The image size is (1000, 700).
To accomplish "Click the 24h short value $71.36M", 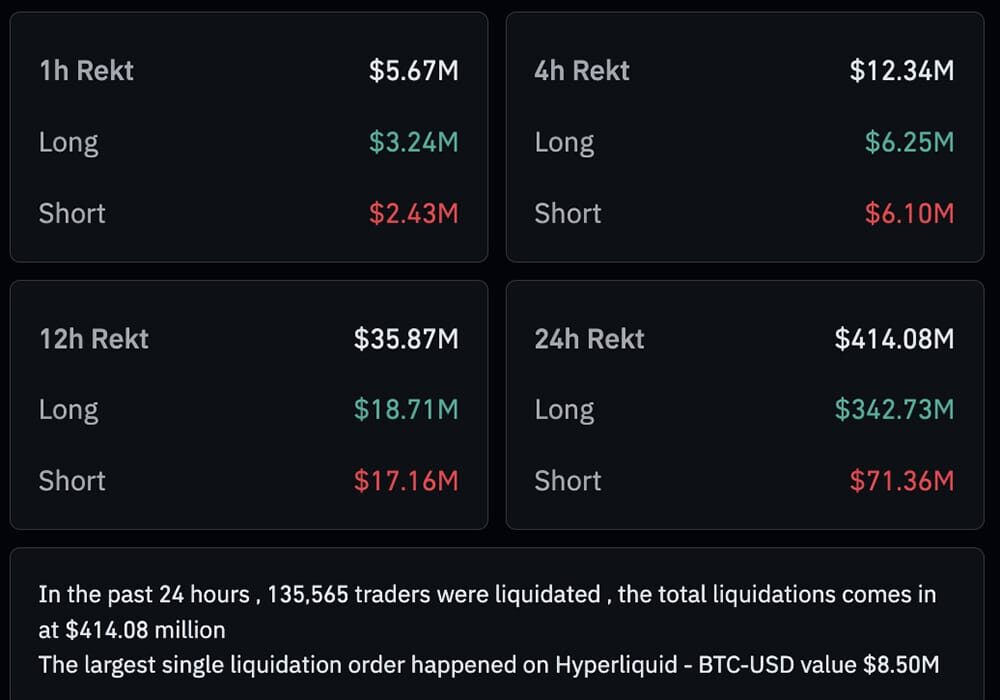I will coord(901,481).
